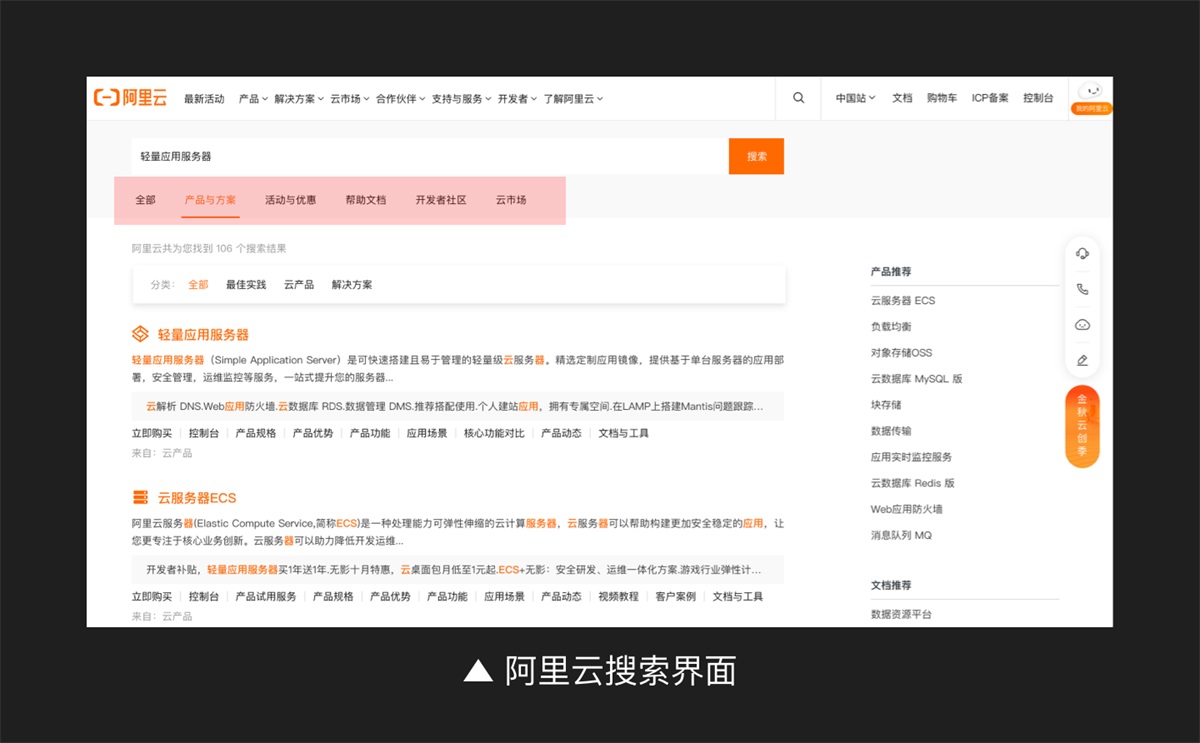
Task: Click 产品规格 under 轻量应用服务器
Action: tap(256, 433)
